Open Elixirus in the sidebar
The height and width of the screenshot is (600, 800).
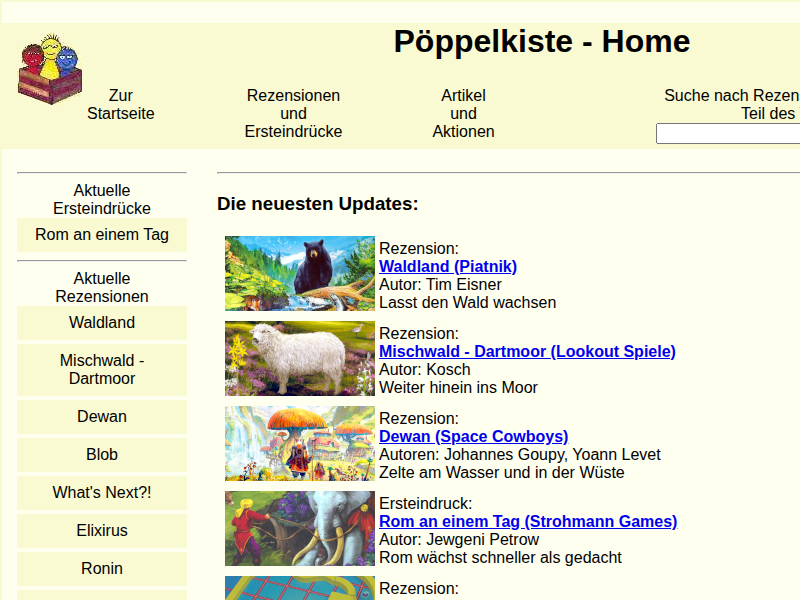[102, 531]
